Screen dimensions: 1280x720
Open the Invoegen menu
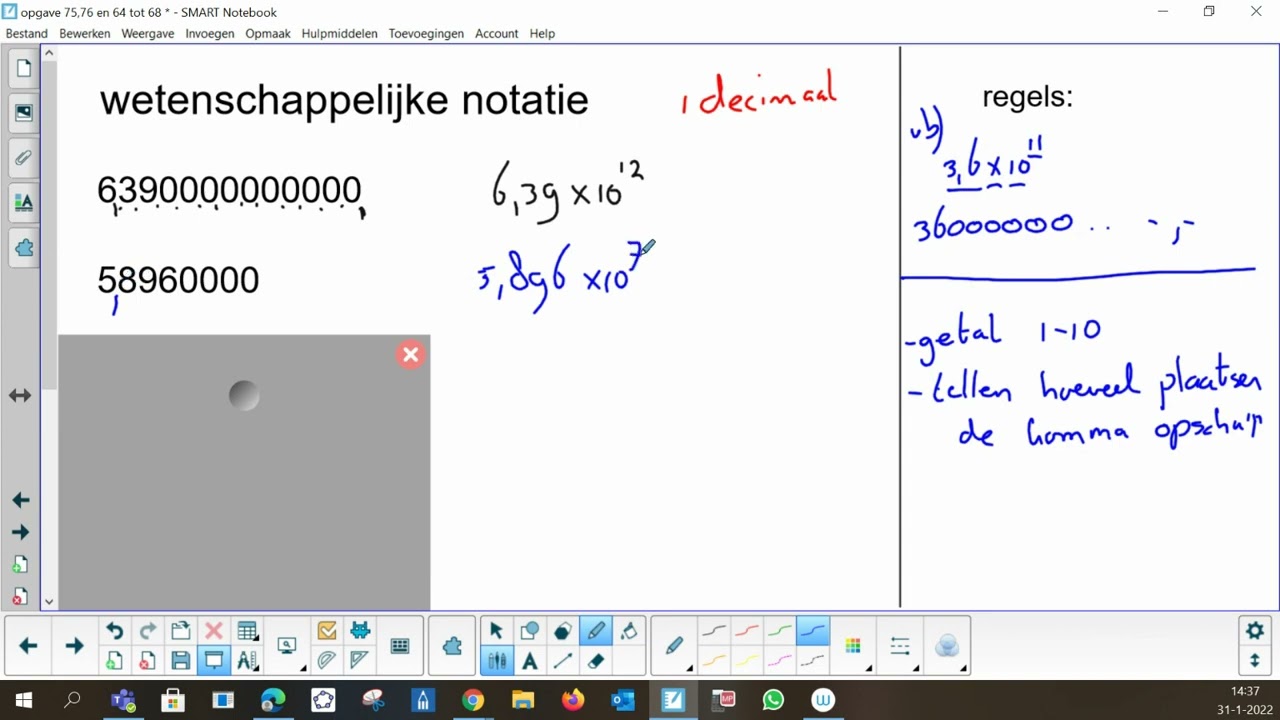[210, 33]
